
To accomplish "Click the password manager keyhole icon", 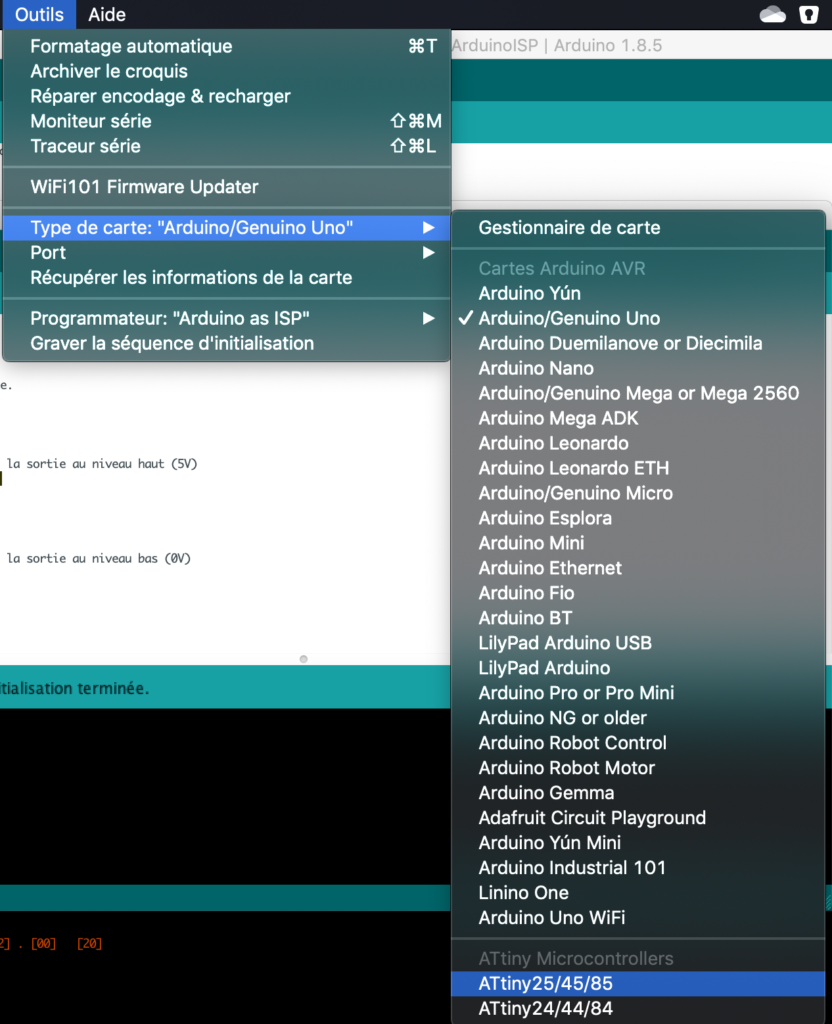I will [x=807, y=14].
